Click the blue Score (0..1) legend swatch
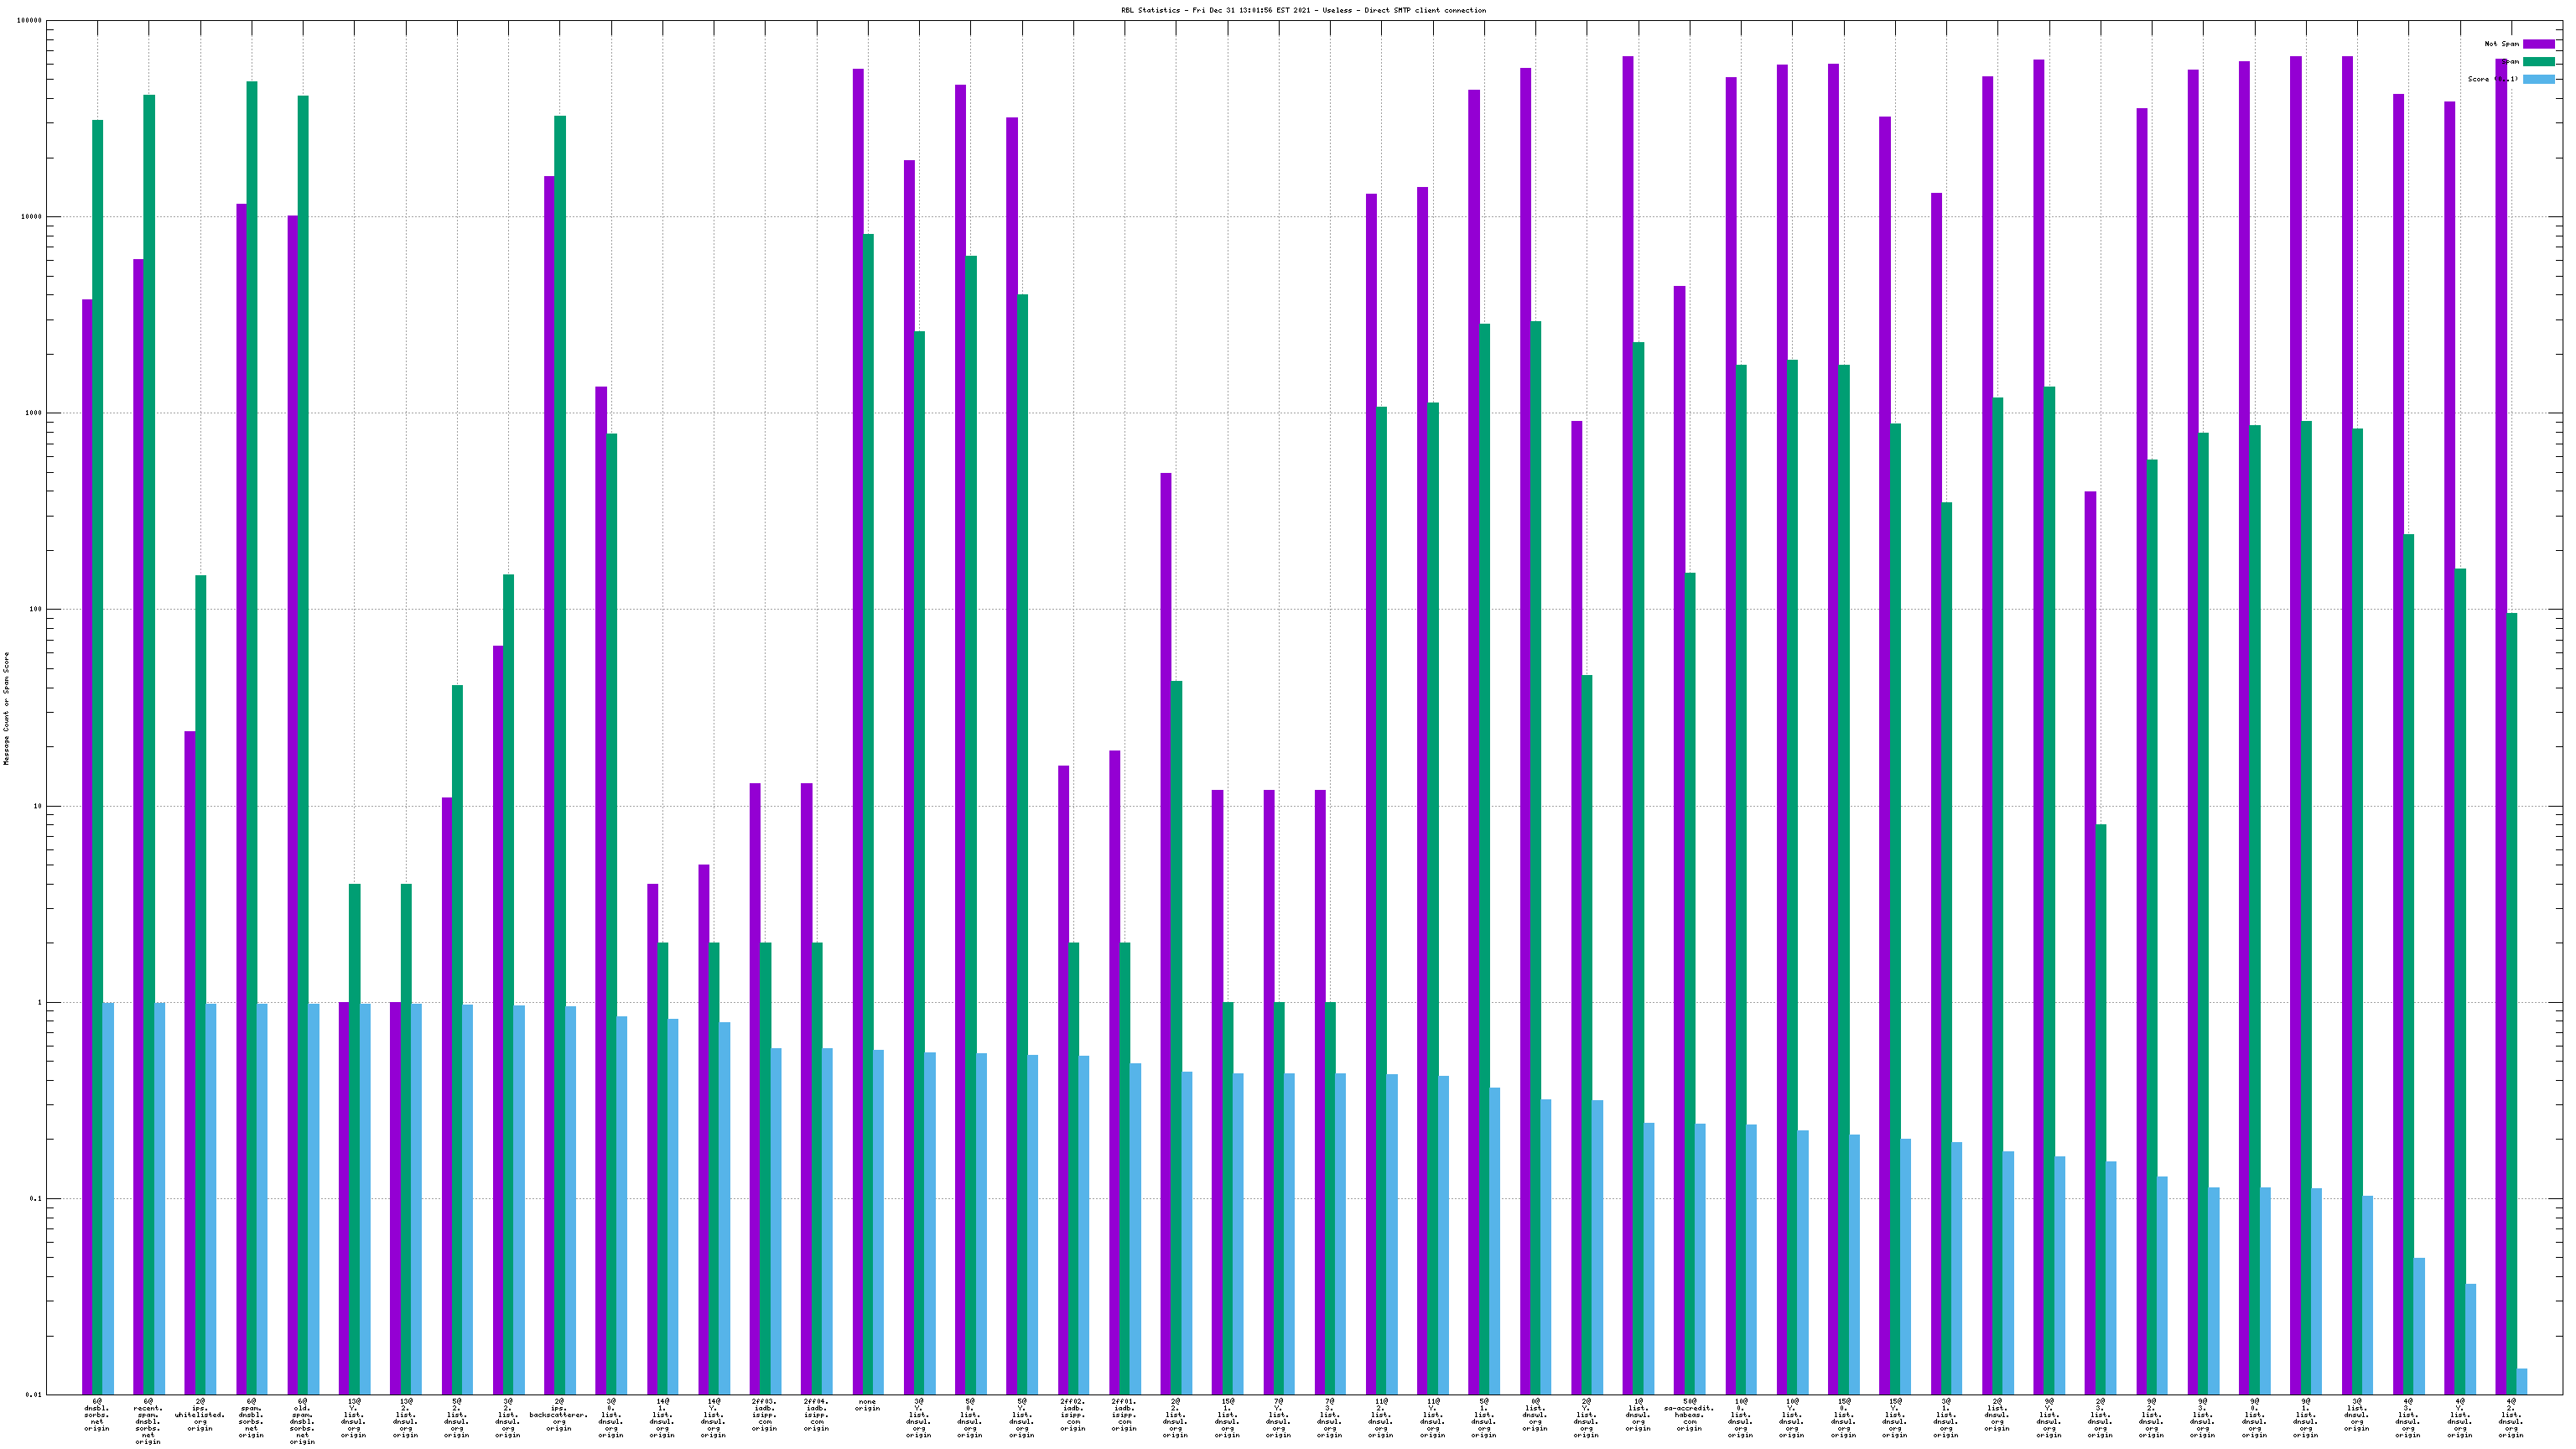 (x=2538, y=79)
